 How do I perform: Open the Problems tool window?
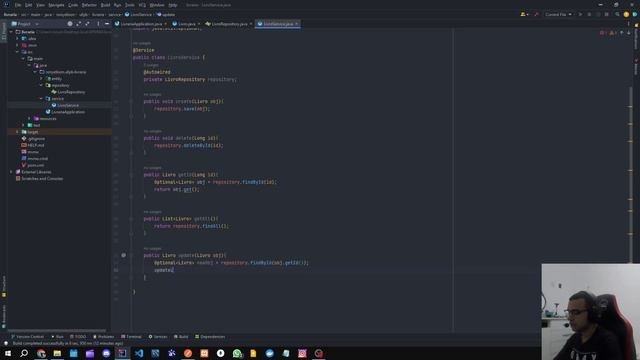coord(104,337)
